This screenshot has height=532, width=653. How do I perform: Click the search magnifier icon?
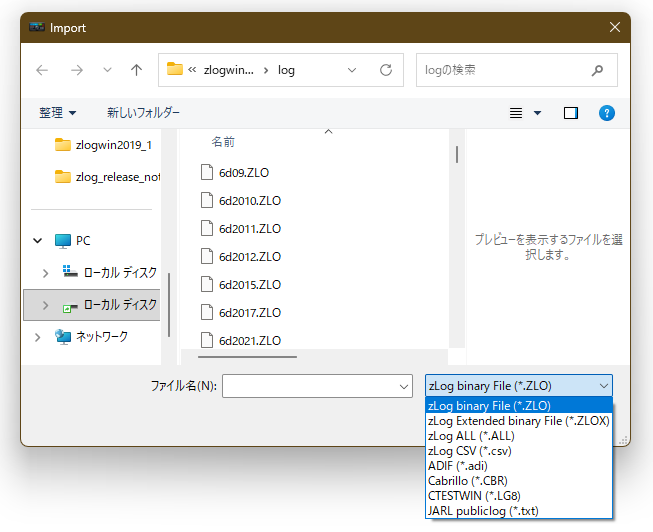tap(597, 70)
